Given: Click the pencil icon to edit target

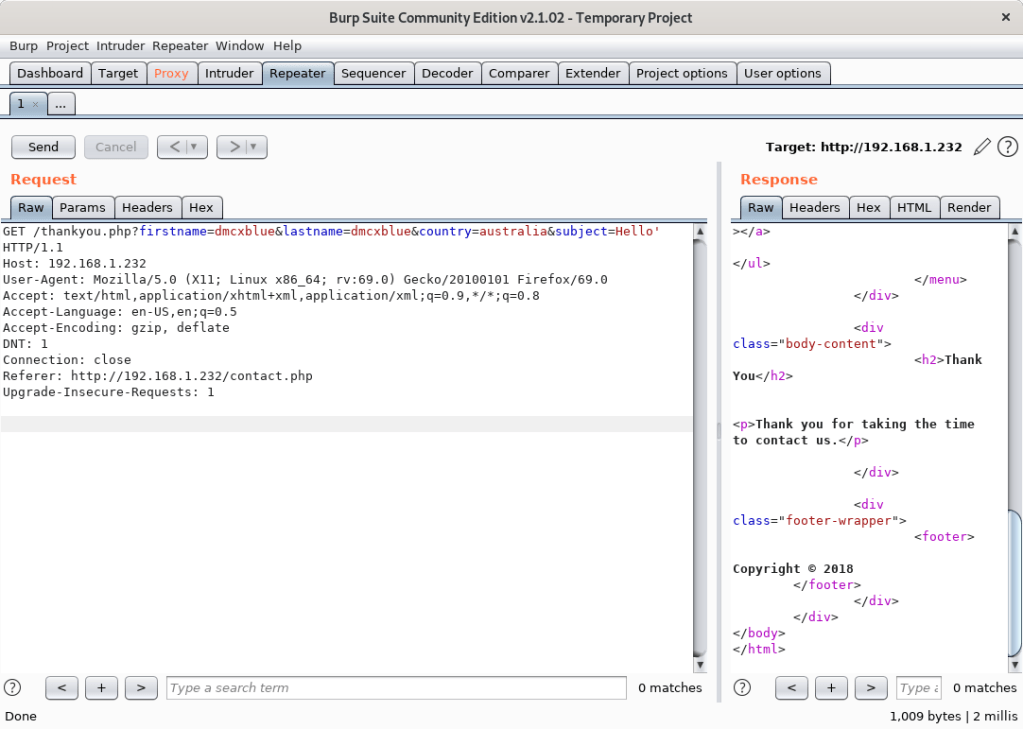Looking at the screenshot, I should click(x=981, y=147).
